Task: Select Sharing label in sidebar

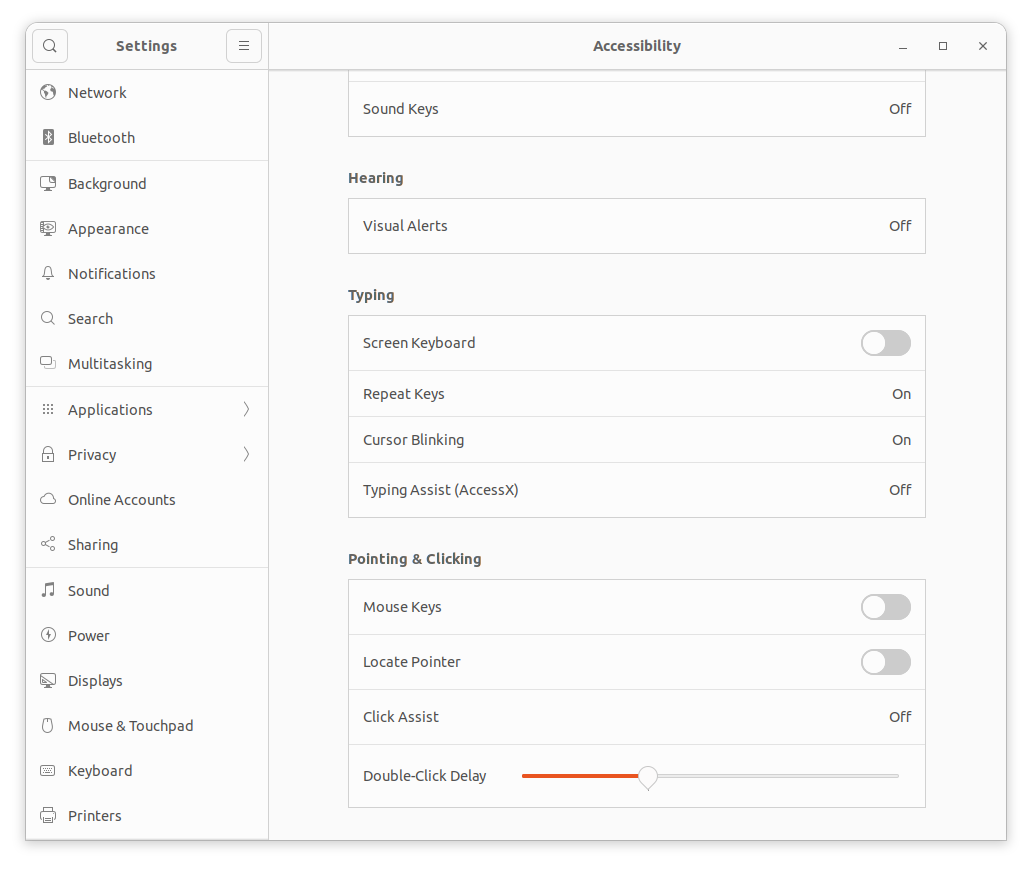Action: (93, 545)
